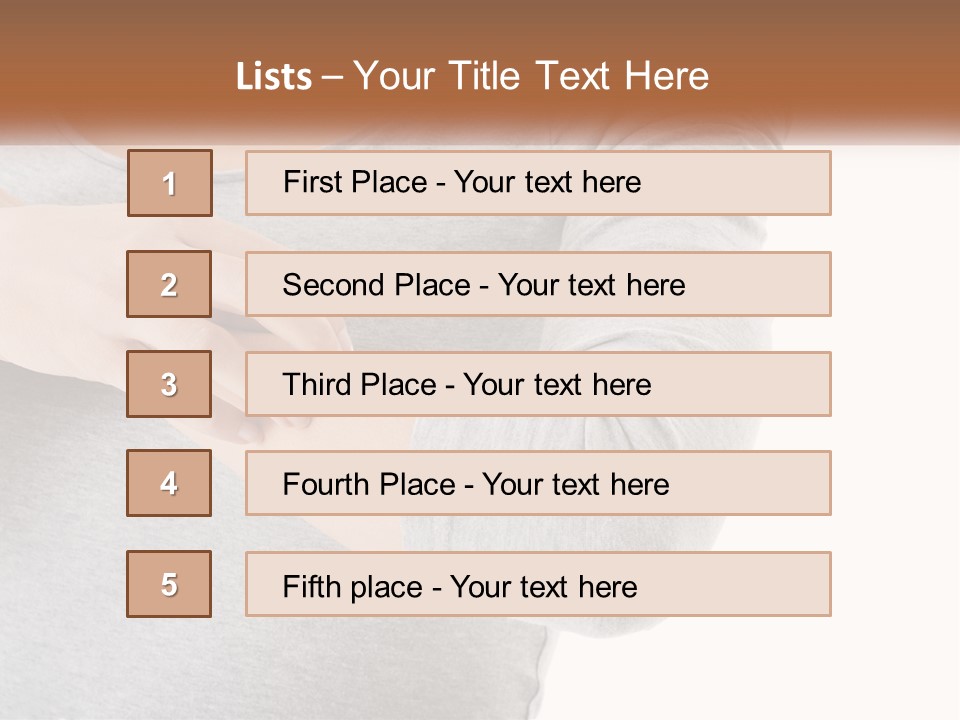Select the number 4 box
The width and height of the screenshot is (960, 720).
click(169, 483)
